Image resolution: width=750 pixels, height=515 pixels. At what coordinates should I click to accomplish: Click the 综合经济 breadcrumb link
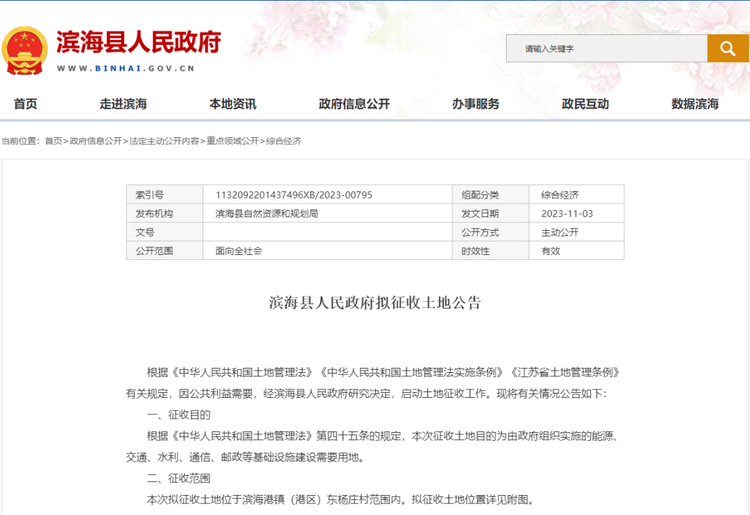(284, 141)
